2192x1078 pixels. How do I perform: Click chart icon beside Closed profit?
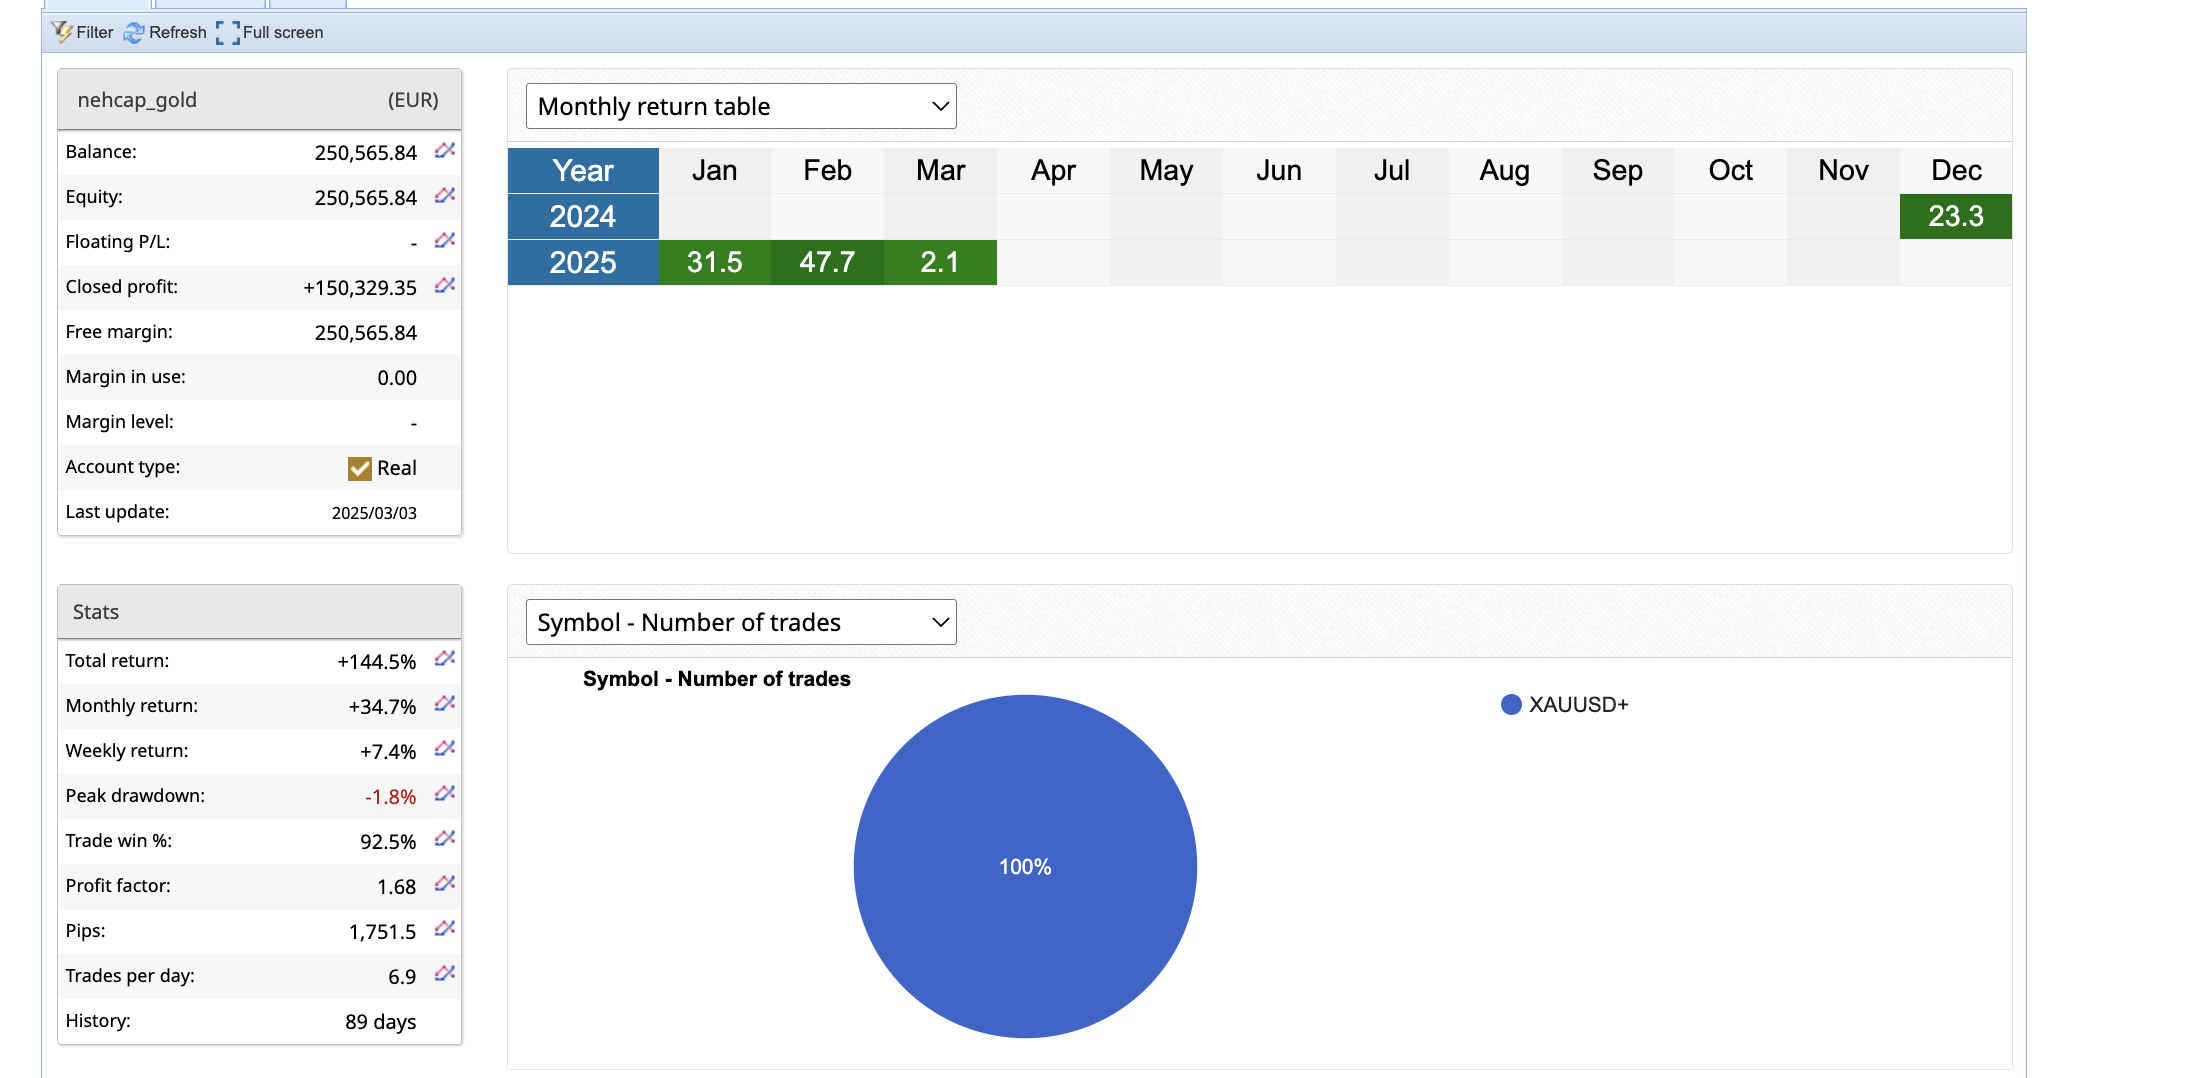pyautogui.click(x=445, y=286)
